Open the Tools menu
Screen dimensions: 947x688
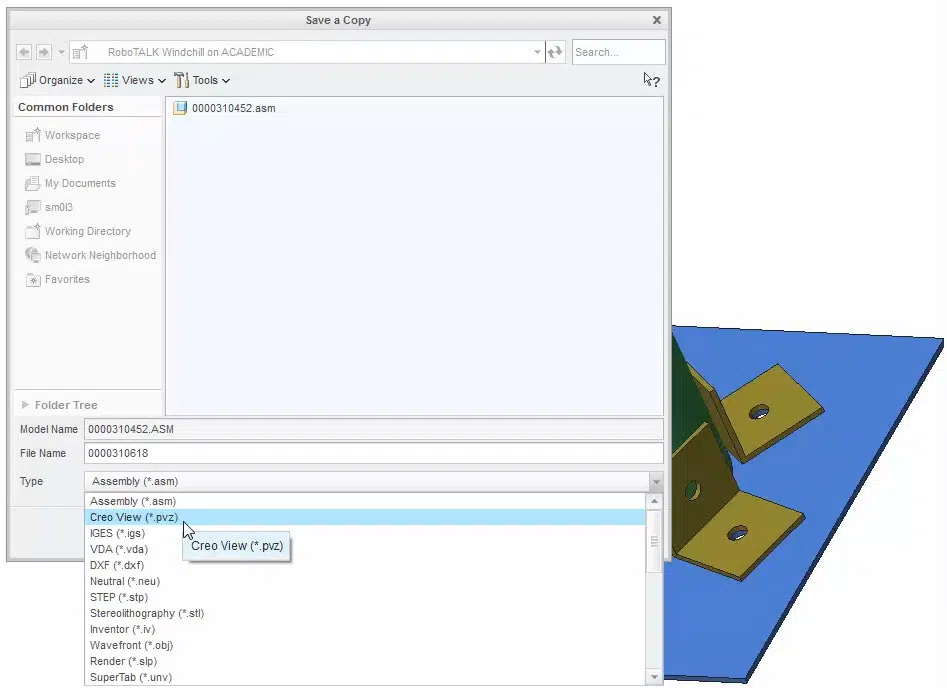click(203, 80)
